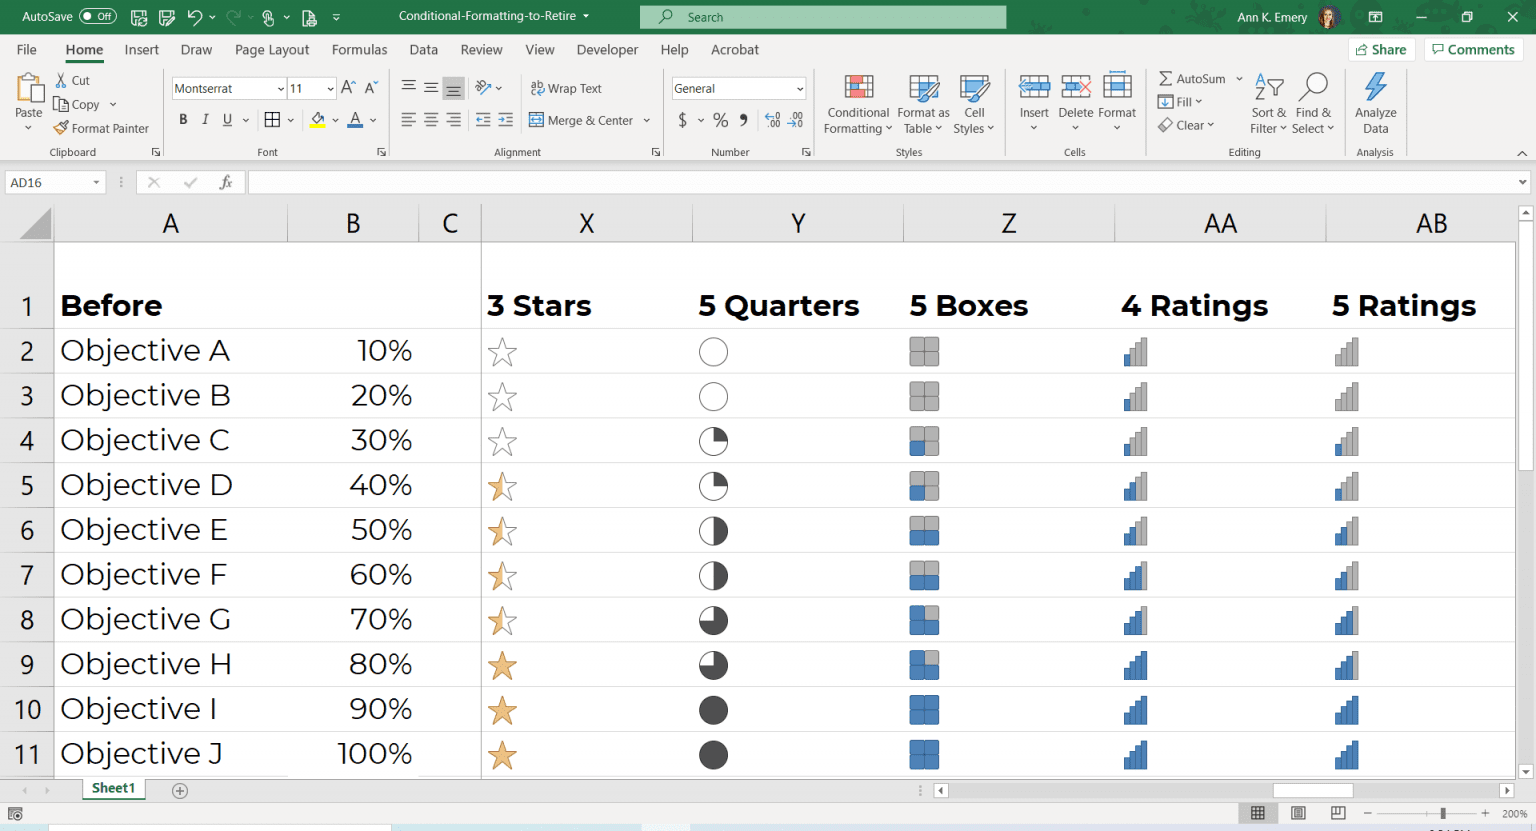Open the General number format dropdown
The height and width of the screenshot is (831, 1536).
point(800,88)
